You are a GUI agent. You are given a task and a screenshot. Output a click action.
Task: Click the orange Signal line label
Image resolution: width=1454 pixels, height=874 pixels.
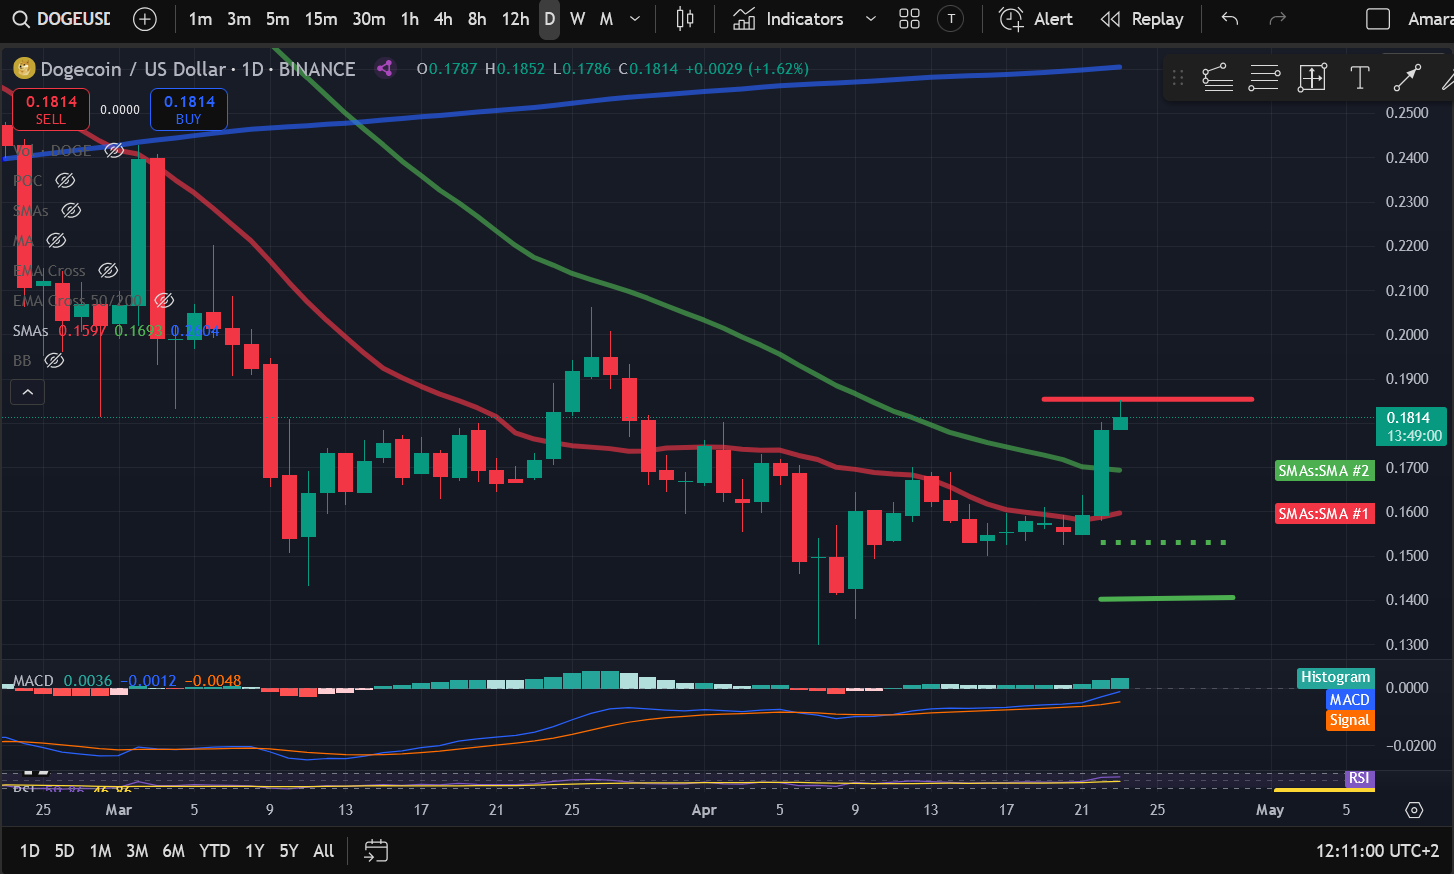[x=1349, y=720]
